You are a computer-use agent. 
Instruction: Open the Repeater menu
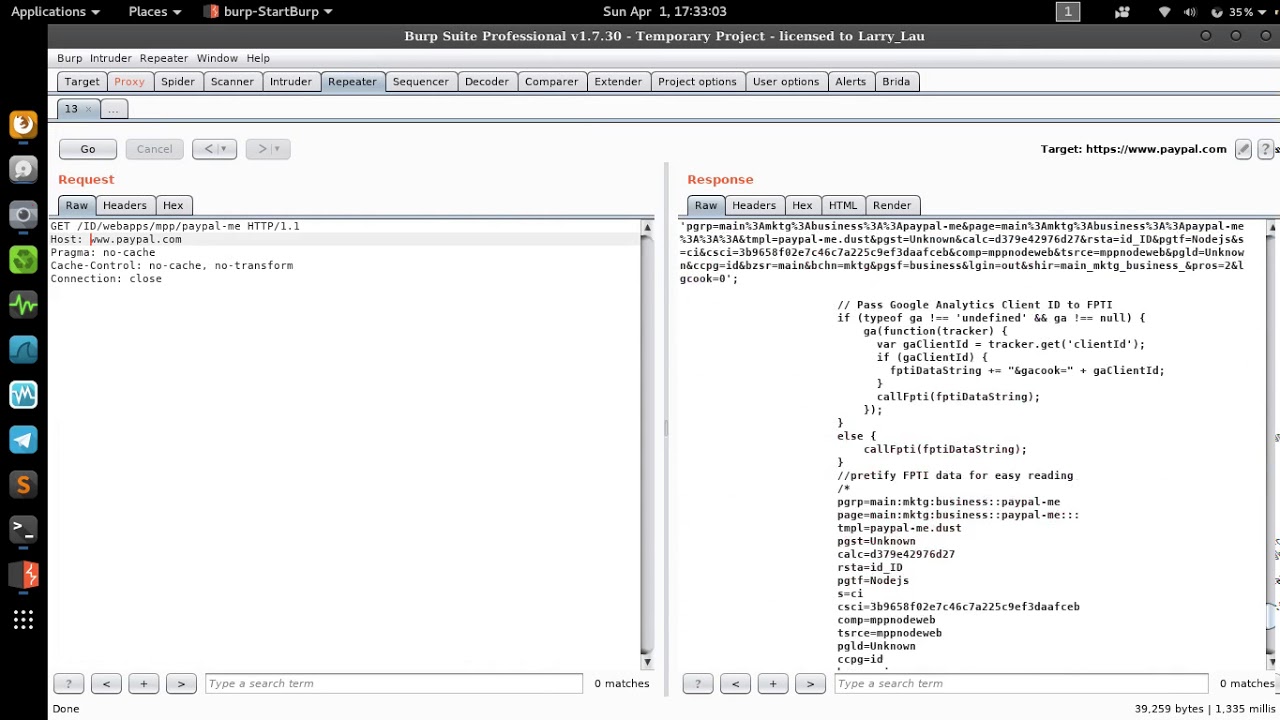coord(164,58)
